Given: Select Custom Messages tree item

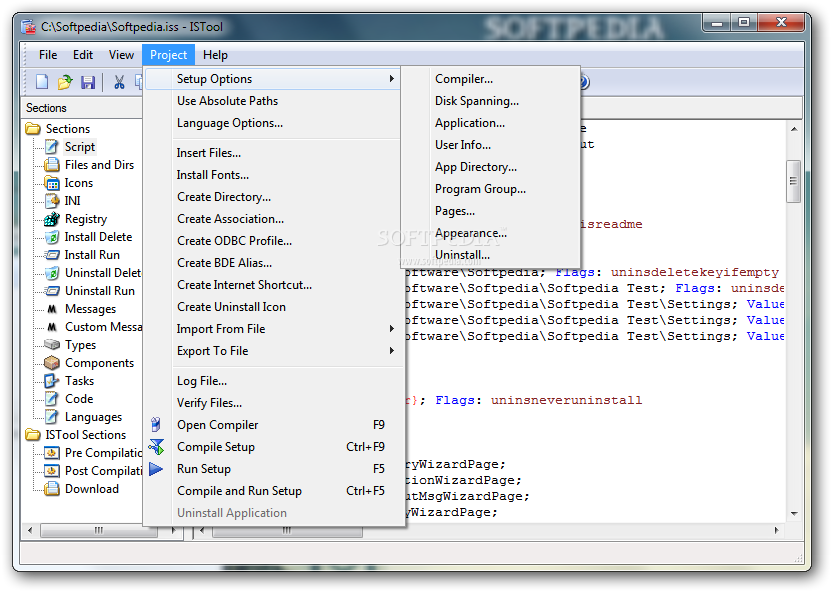Looking at the screenshot, I should pos(103,327).
